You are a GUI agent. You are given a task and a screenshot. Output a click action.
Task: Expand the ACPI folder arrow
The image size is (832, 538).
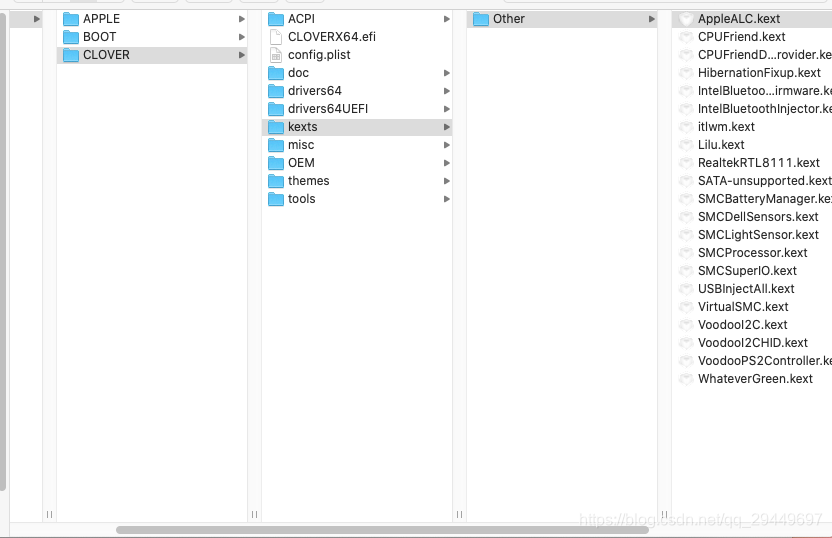pos(446,19)
